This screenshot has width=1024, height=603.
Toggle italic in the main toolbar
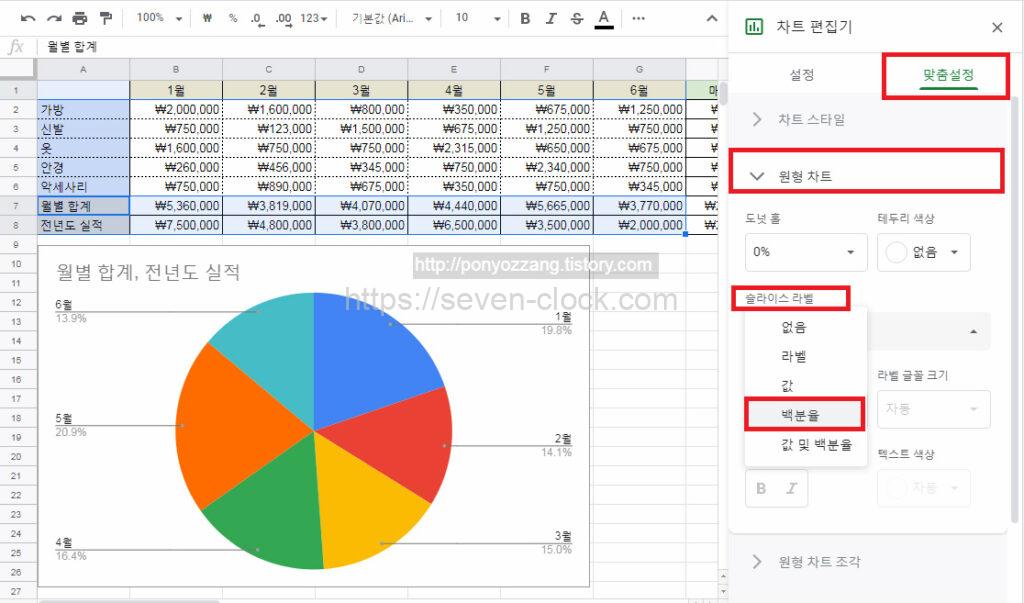click(x=551, y=18)
